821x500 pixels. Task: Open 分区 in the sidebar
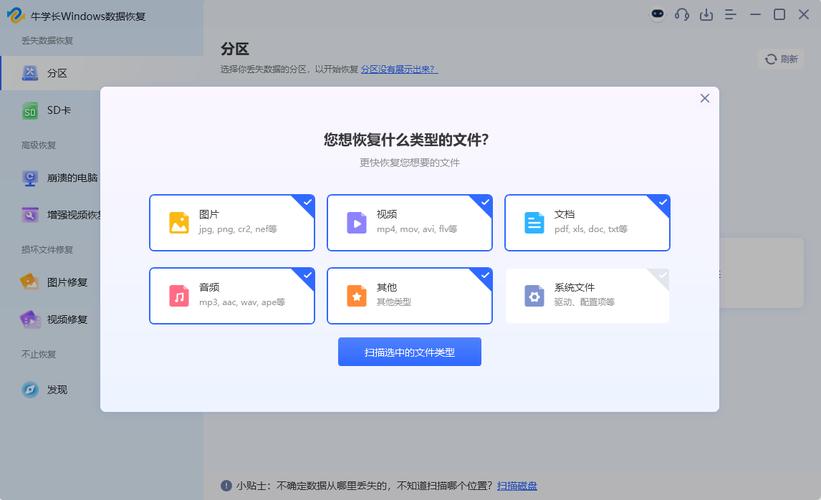pyautogui.click(x=102, y=73)
